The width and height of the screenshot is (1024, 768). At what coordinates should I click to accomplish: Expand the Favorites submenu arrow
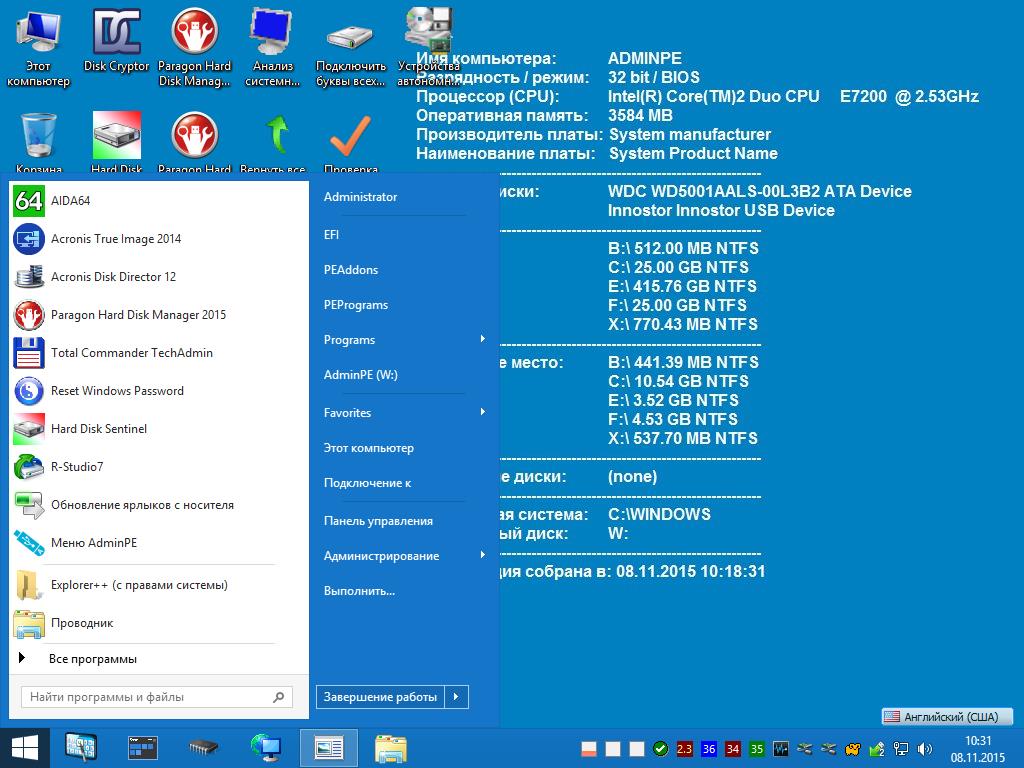tap(483, 412)
